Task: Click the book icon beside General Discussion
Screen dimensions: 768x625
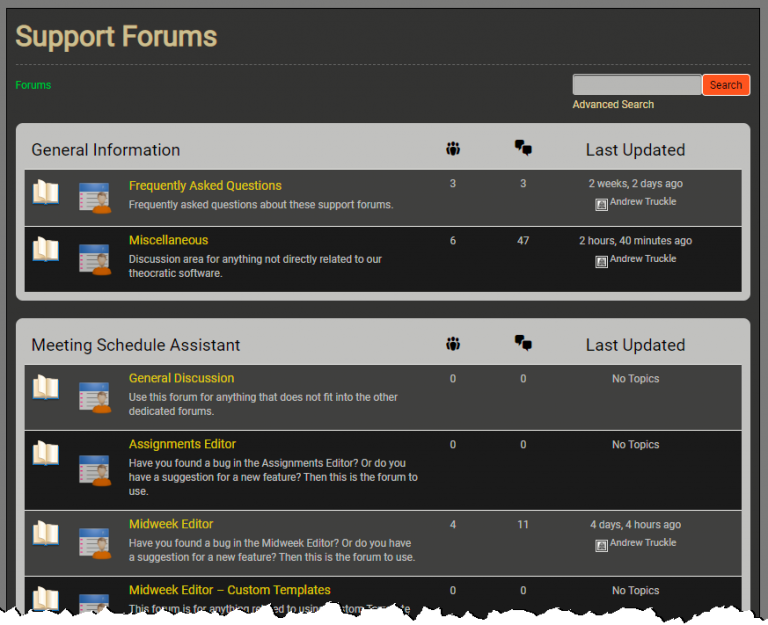Action: 46,387
